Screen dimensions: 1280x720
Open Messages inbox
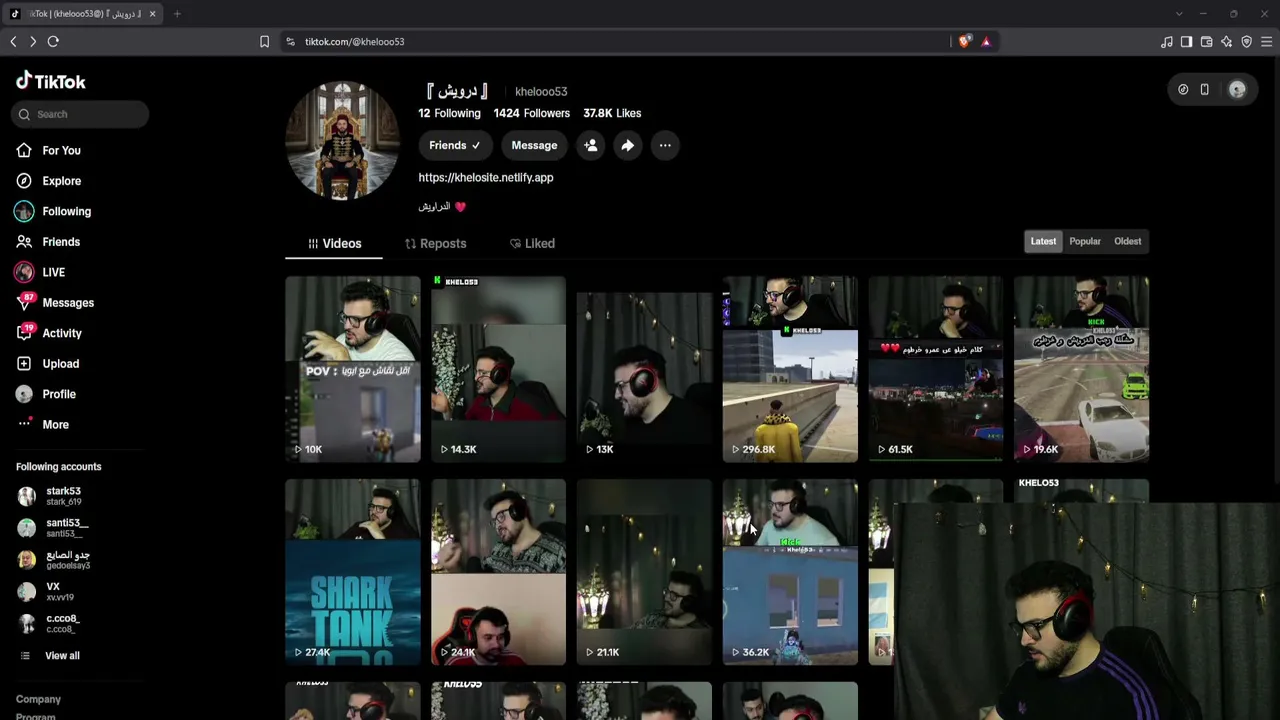[x=68, y=303]
